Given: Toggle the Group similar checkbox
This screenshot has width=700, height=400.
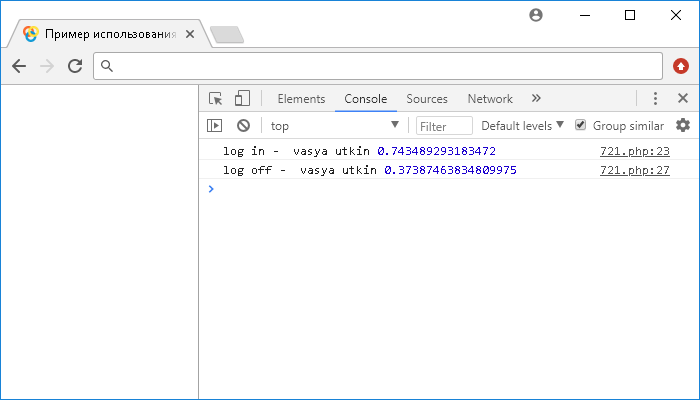Looking at the screenshot, I should [580, 125].
